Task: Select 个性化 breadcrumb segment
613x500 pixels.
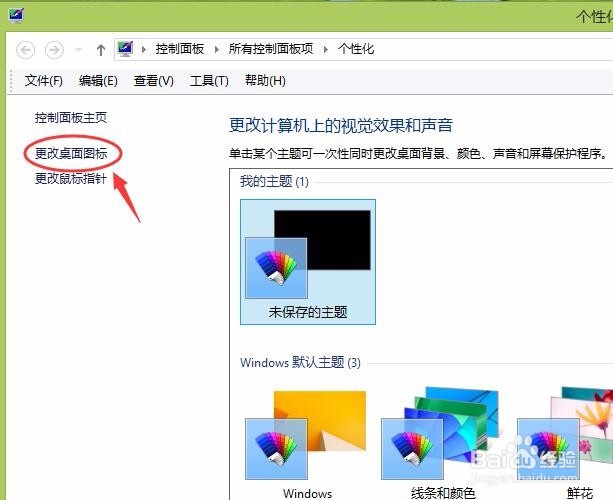Action: pyautogui.click(x=356, y=49)
